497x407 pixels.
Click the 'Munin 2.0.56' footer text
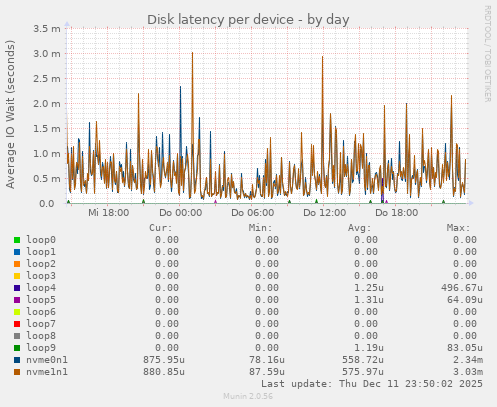pos(248,396)
